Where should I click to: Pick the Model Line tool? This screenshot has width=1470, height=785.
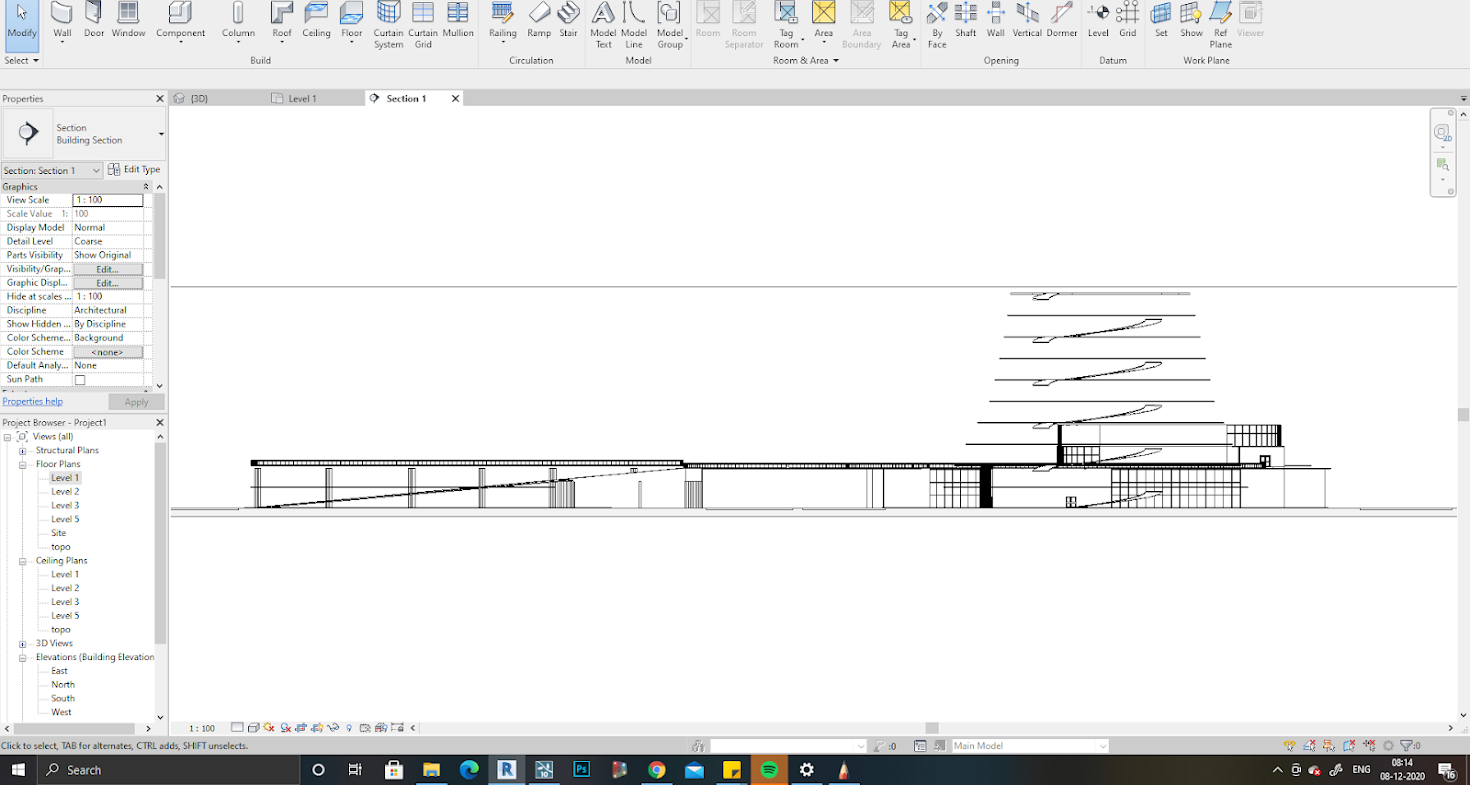tap(634, 26)
